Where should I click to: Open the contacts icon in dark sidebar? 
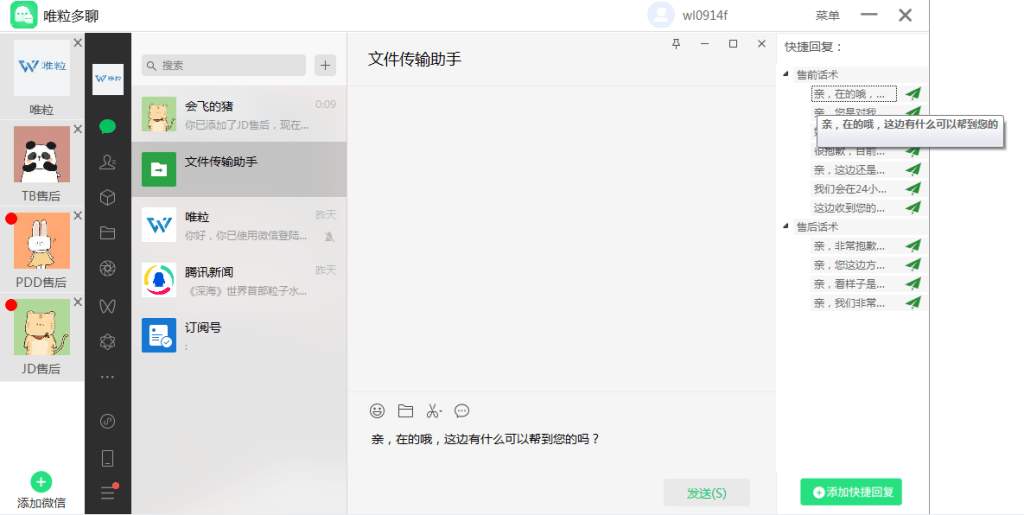pyautogui.click(x=107, y=163)
